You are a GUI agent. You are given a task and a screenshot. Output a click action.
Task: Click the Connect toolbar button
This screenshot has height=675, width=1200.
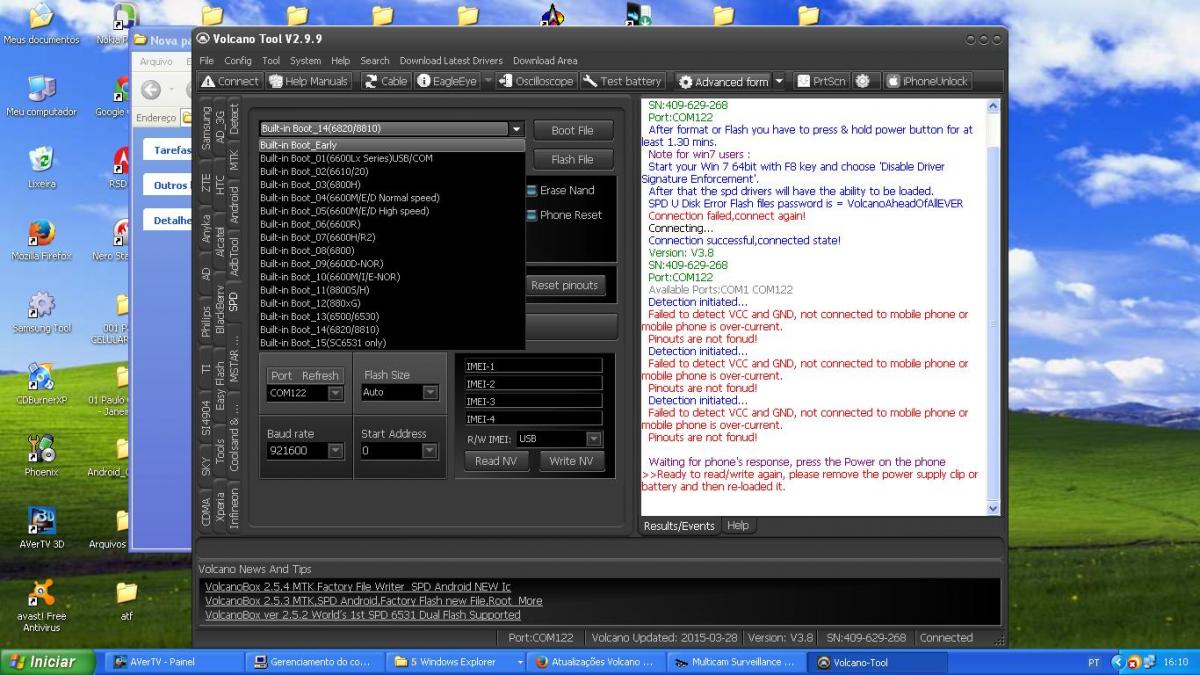coord(230,81)
